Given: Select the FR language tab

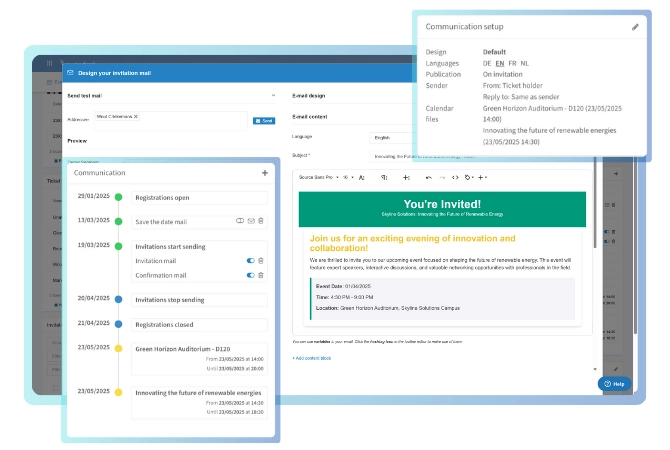Looking at the screenshot, I should click(512, 63).
